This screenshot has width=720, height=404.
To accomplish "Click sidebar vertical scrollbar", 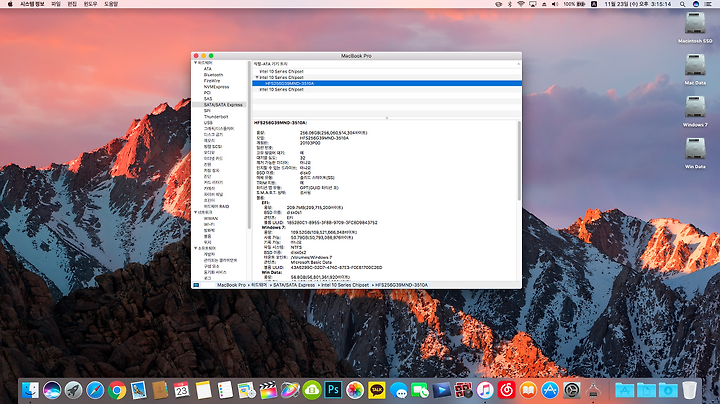I will (x=249, y=145).
